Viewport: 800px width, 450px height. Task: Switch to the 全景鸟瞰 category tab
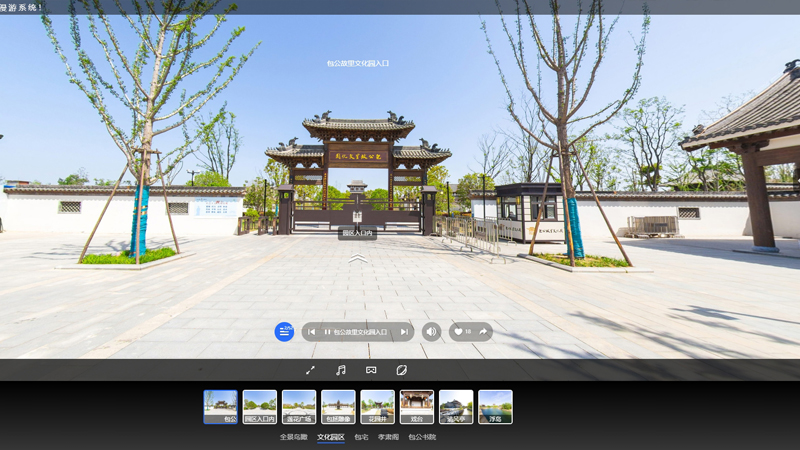[x=293, y=437]
